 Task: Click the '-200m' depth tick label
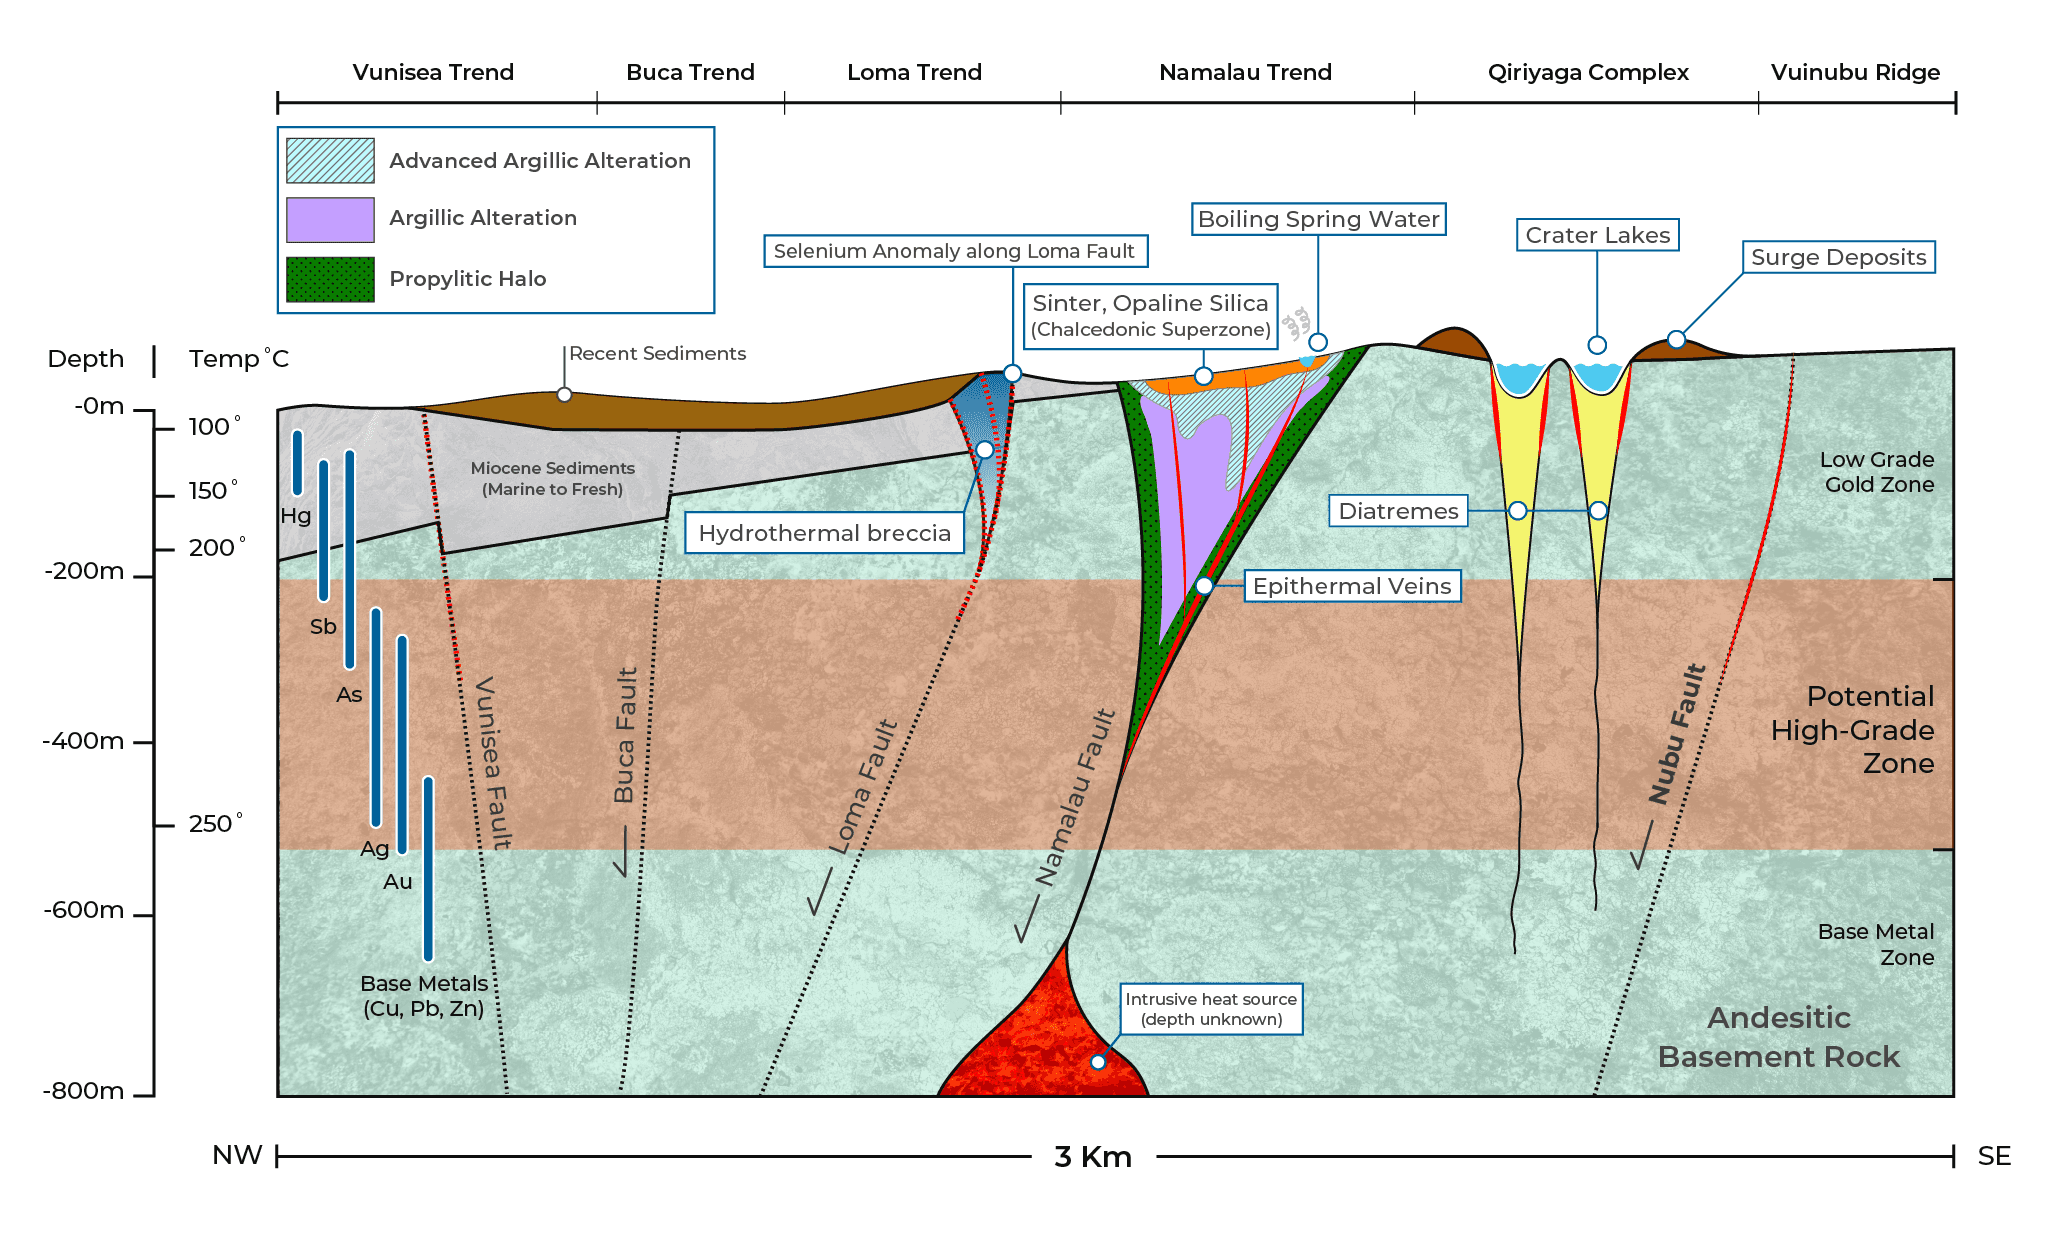85,571
